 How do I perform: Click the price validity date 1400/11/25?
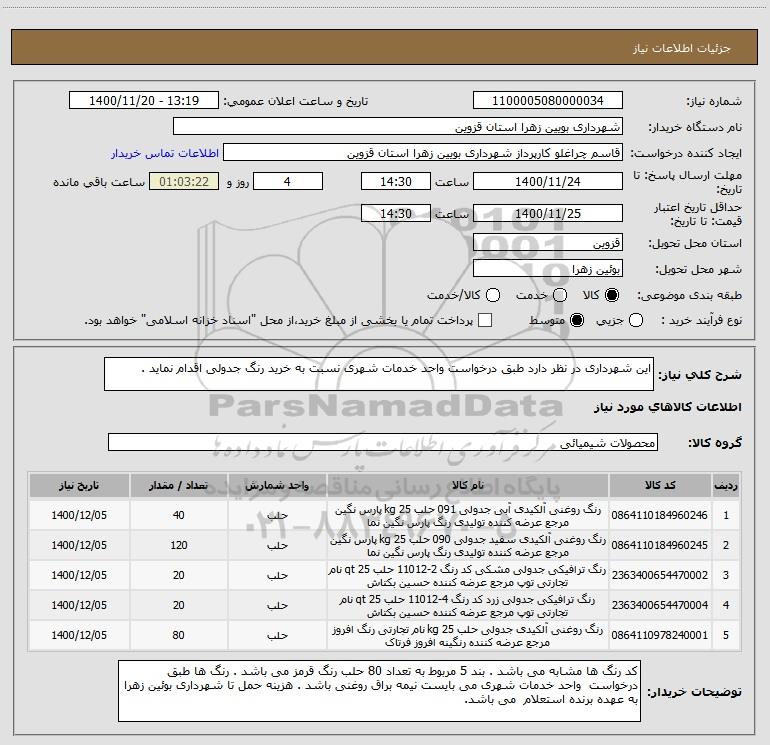(x=548, y=213)
